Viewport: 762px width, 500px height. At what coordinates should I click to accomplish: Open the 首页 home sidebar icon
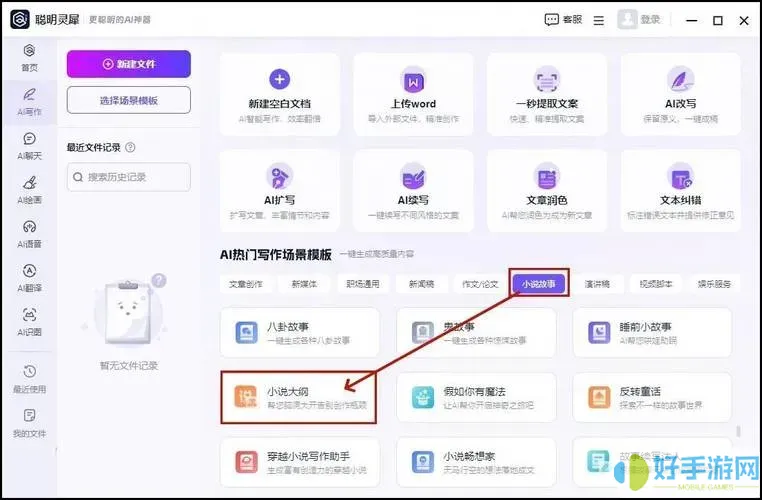click(x=29, y=51)
